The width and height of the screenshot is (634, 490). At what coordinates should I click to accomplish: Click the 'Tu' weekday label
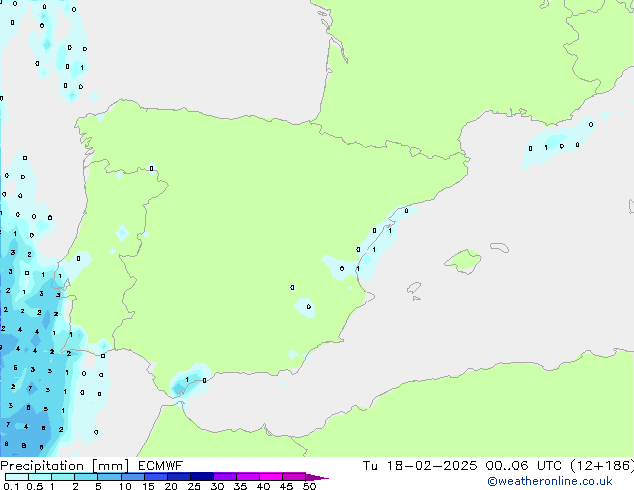(370, 466)
